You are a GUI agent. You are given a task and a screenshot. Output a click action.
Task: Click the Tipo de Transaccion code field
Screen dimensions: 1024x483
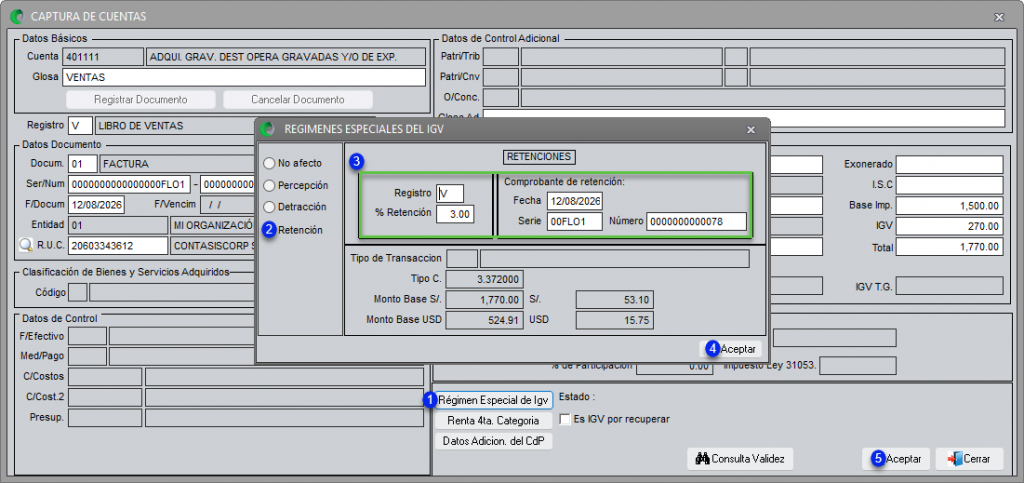(462, 259)
